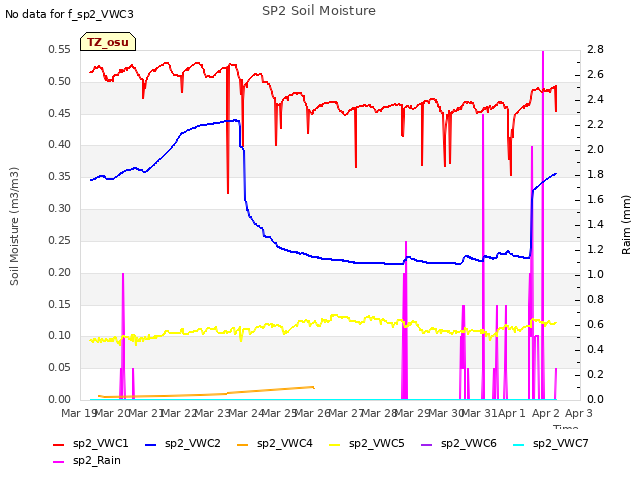
Task: Click the Apr 2 x-axis tick label
Action: tap(545, 413)
